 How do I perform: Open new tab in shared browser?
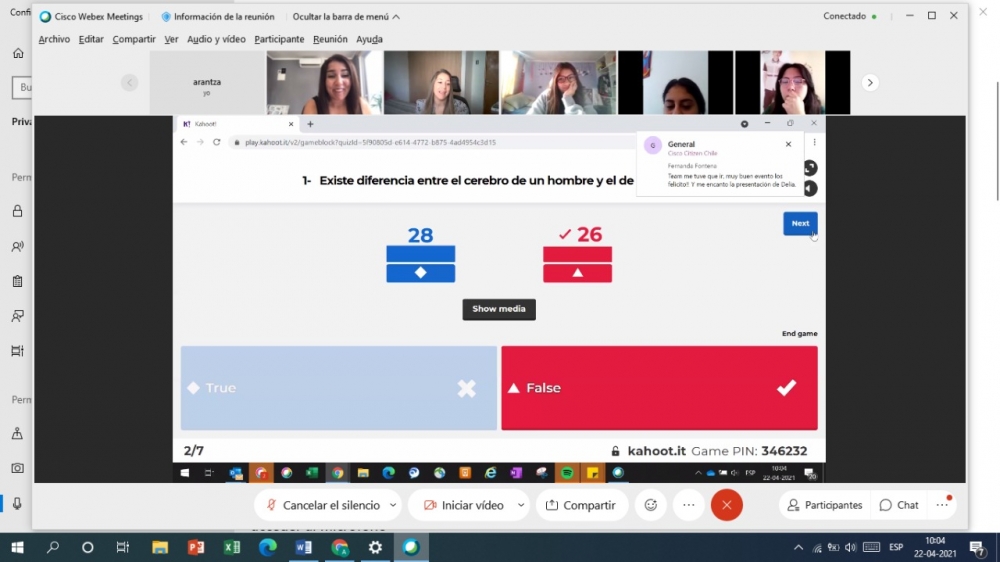[x=311, y=124]
